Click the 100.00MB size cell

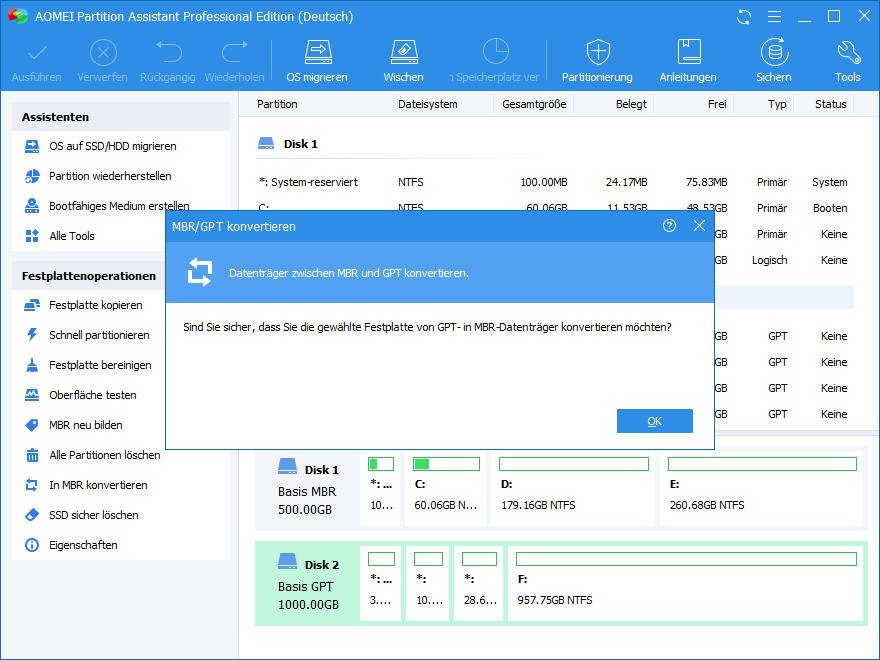tap(544, 182)
